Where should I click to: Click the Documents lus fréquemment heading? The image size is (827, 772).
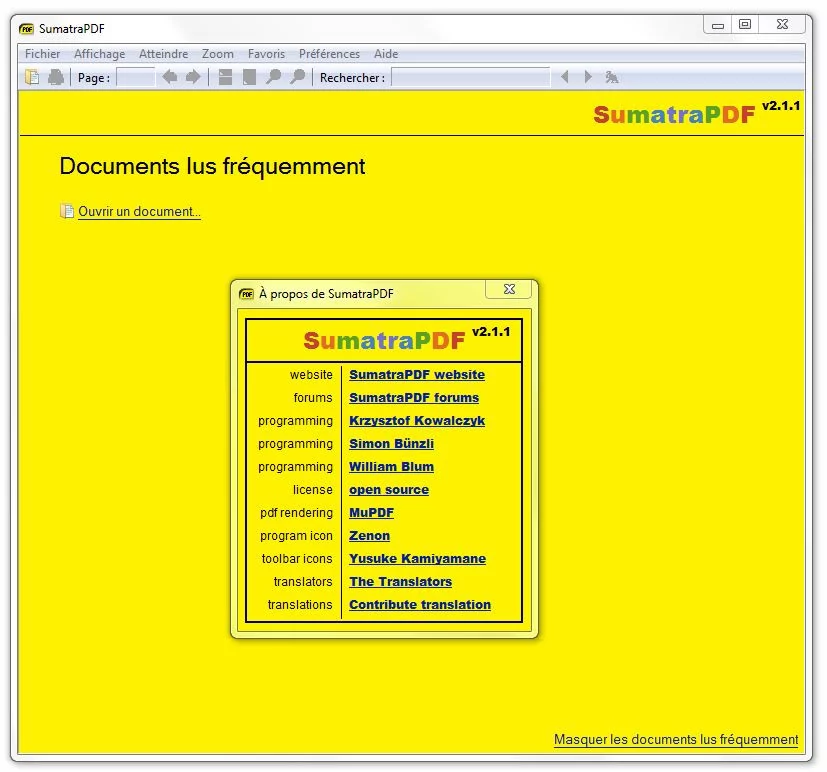coord(213,166)
